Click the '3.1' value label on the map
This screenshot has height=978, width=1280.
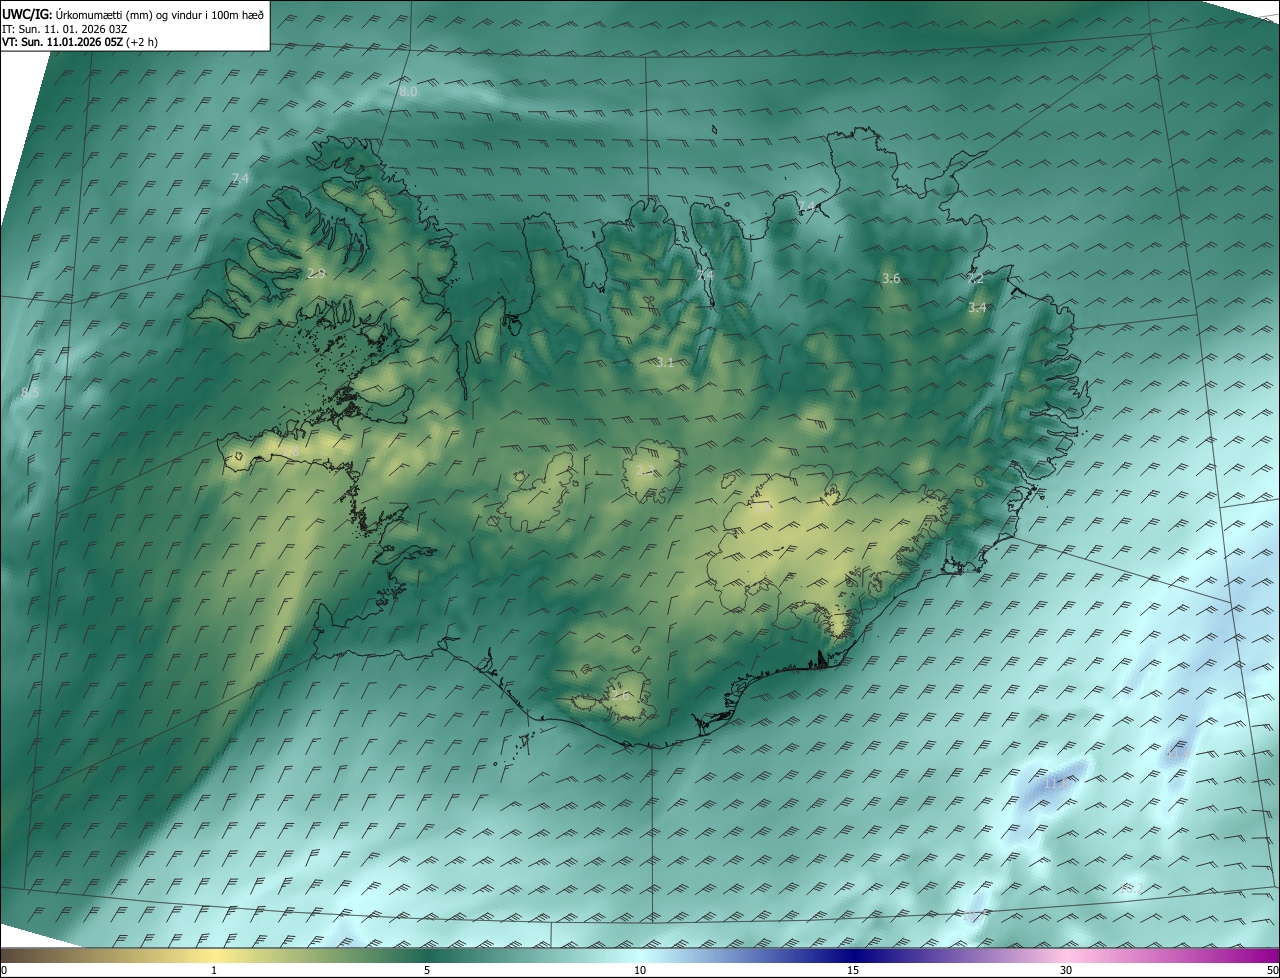tap(665, 362)
